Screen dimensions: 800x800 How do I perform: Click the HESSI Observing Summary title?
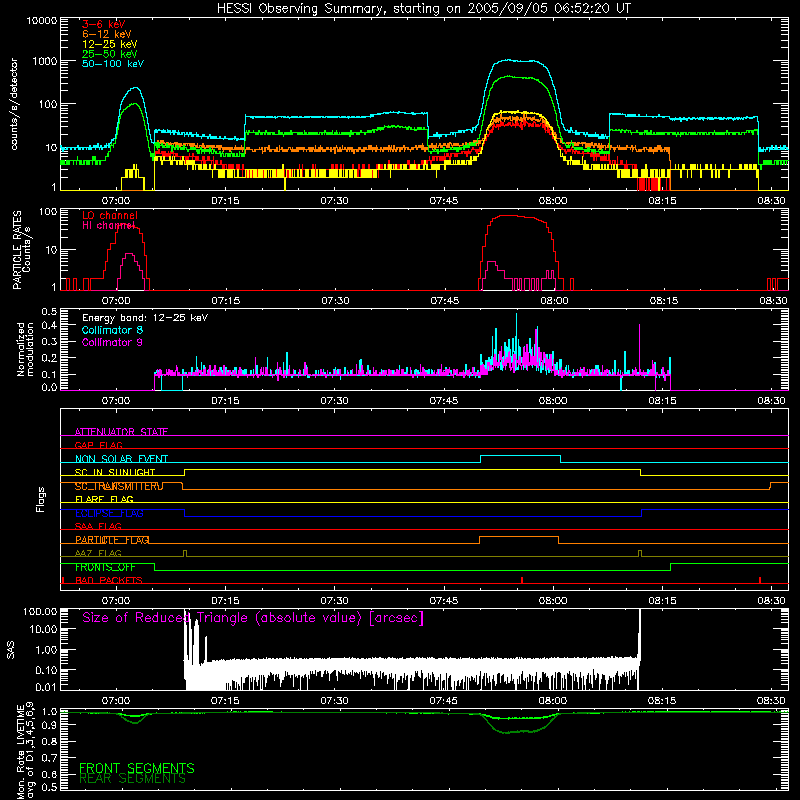(424, 9)
